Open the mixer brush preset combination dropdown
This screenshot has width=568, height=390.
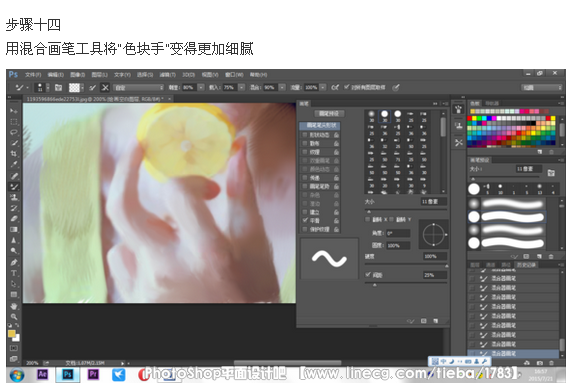pyautogui.click(x=138, y=88)
